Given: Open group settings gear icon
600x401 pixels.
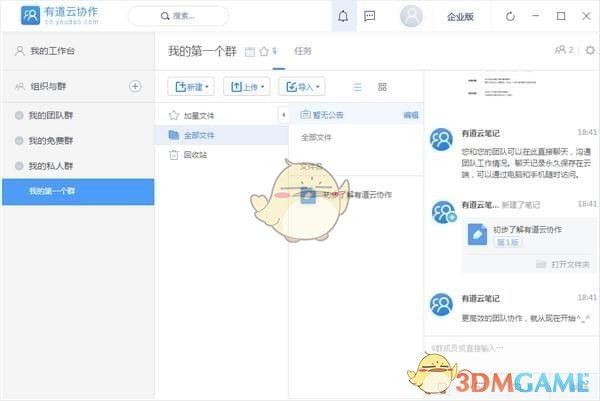Looking at the screenshot, I should (x=590, y=50).
